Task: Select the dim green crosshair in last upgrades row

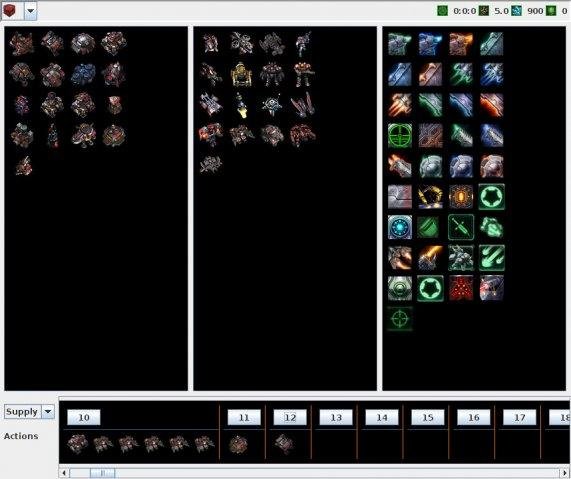Action: (x=399, y=319)
